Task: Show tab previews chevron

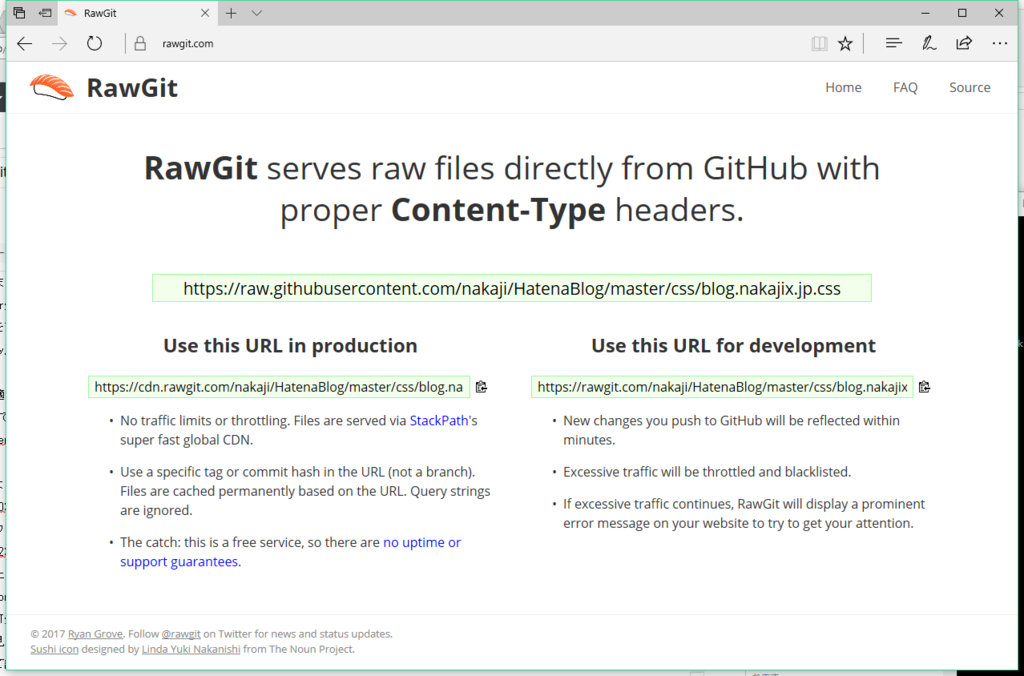Action: (x=257, y=13)
